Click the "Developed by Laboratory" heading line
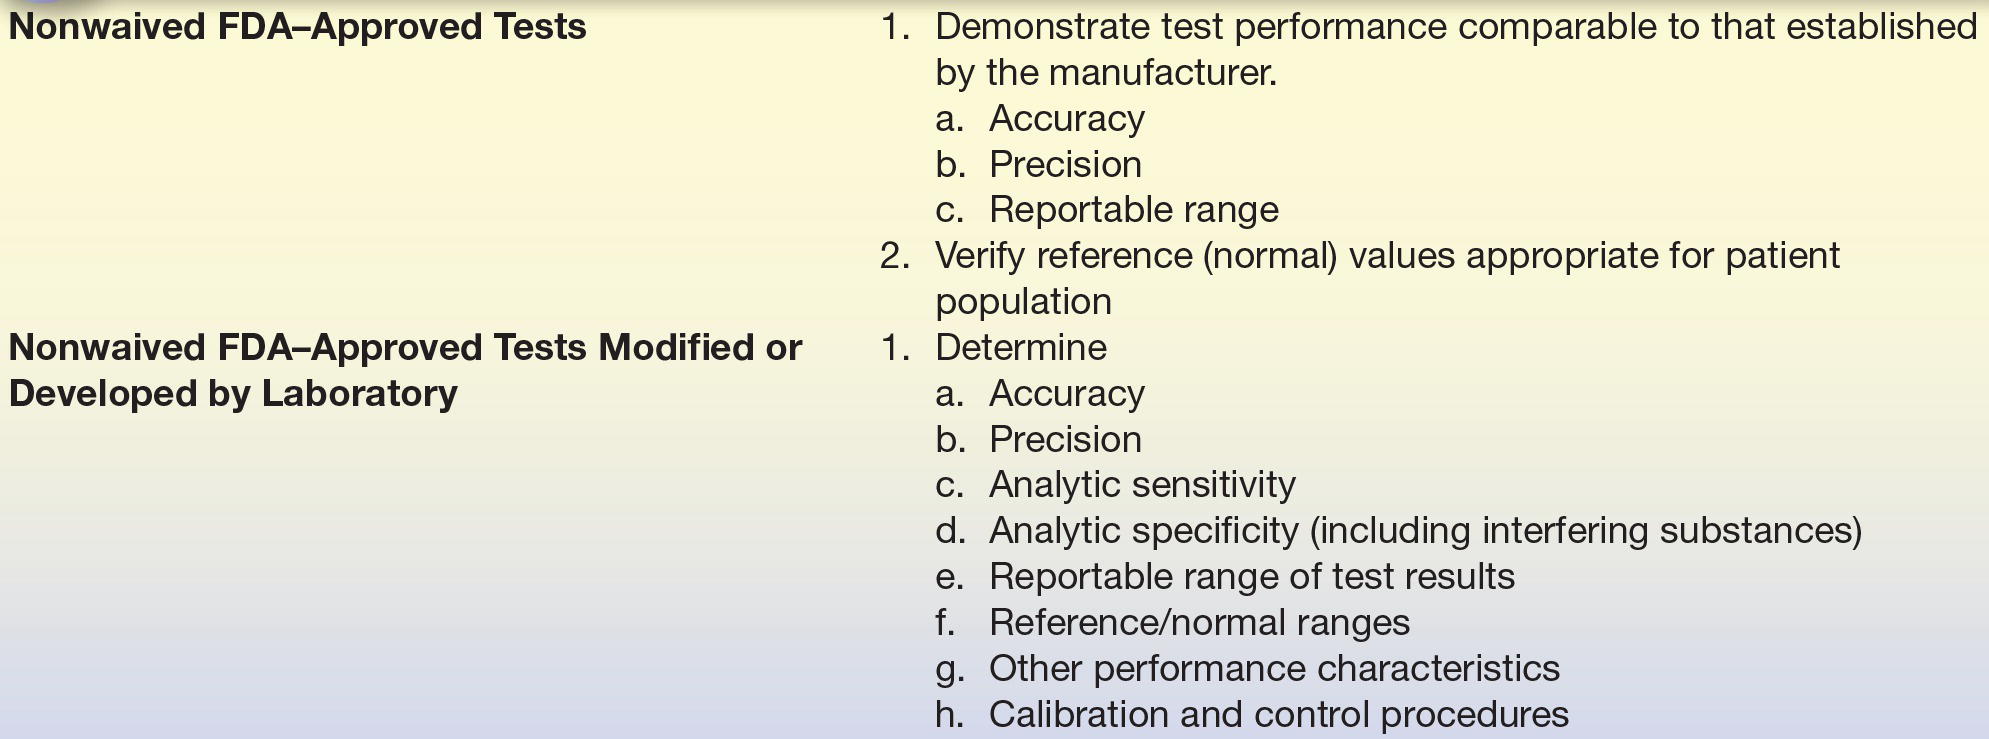 coord(233,394)
